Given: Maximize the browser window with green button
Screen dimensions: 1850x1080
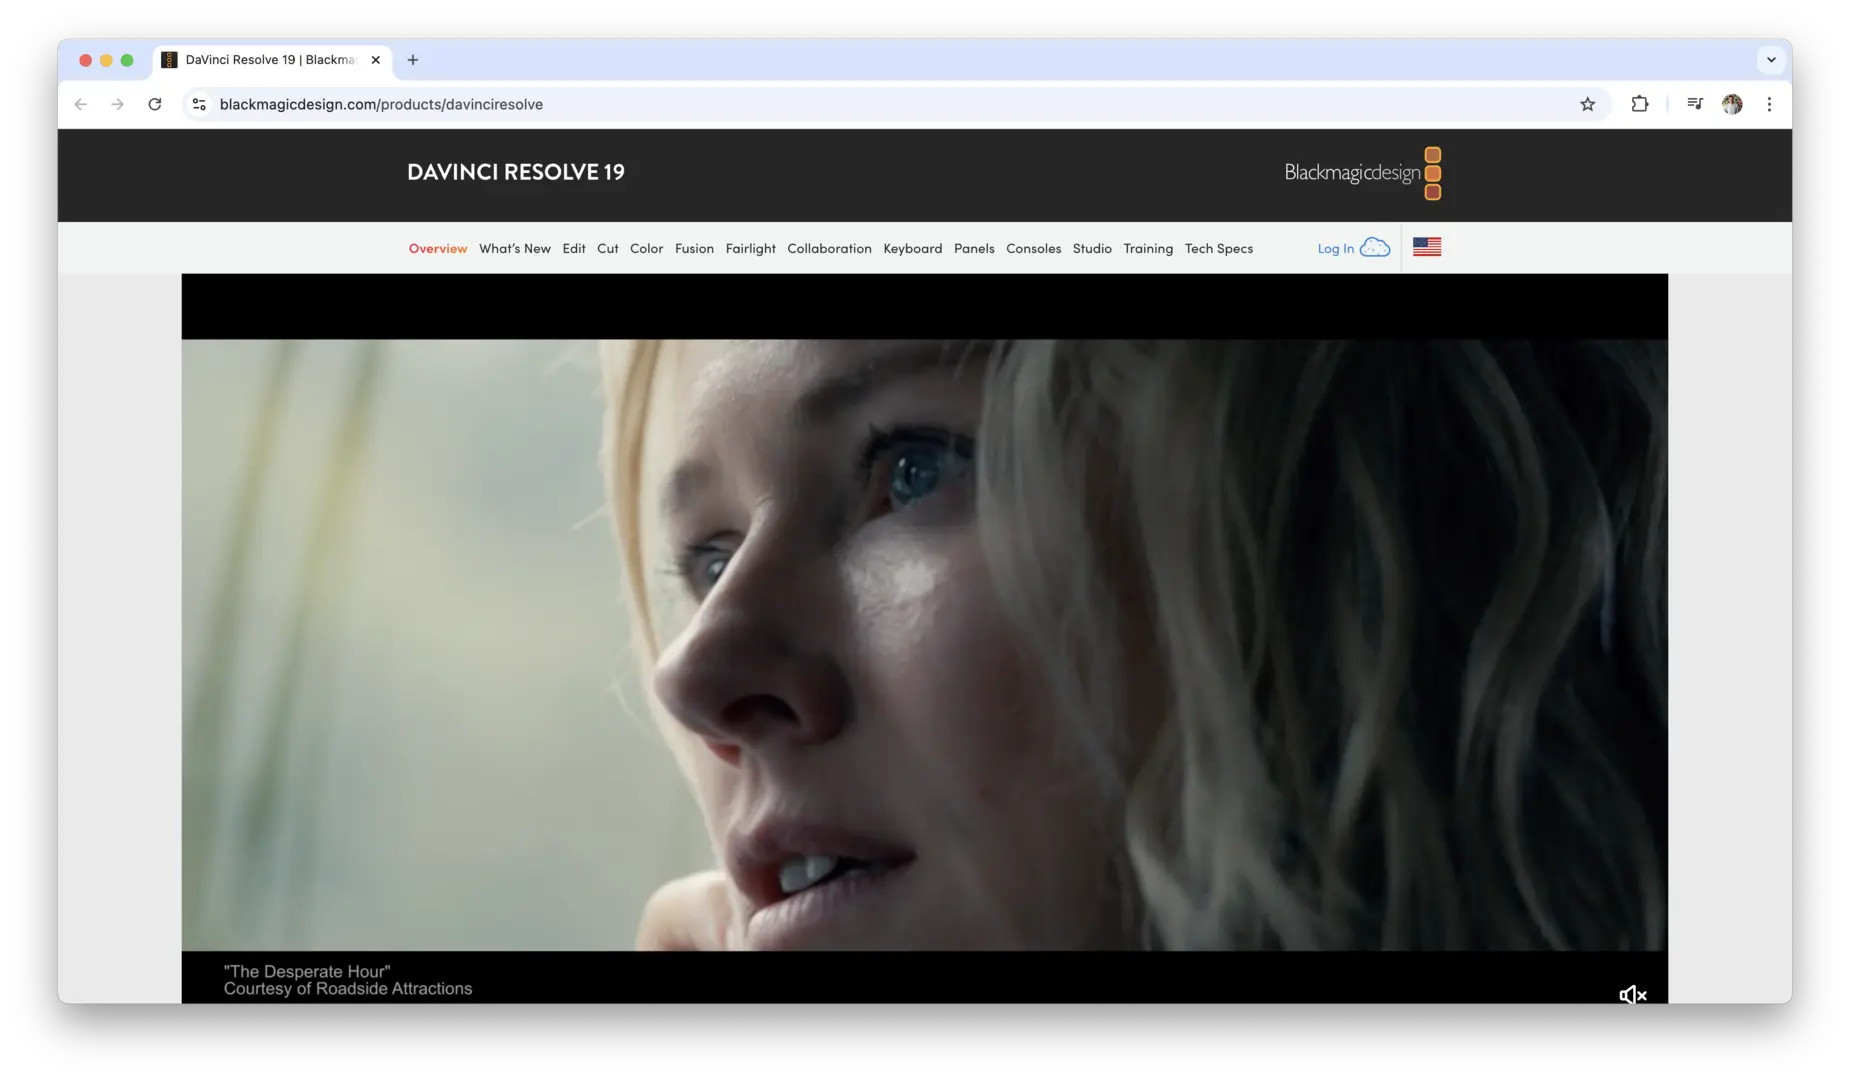Looking at the screenshot, I should [127, 60].
